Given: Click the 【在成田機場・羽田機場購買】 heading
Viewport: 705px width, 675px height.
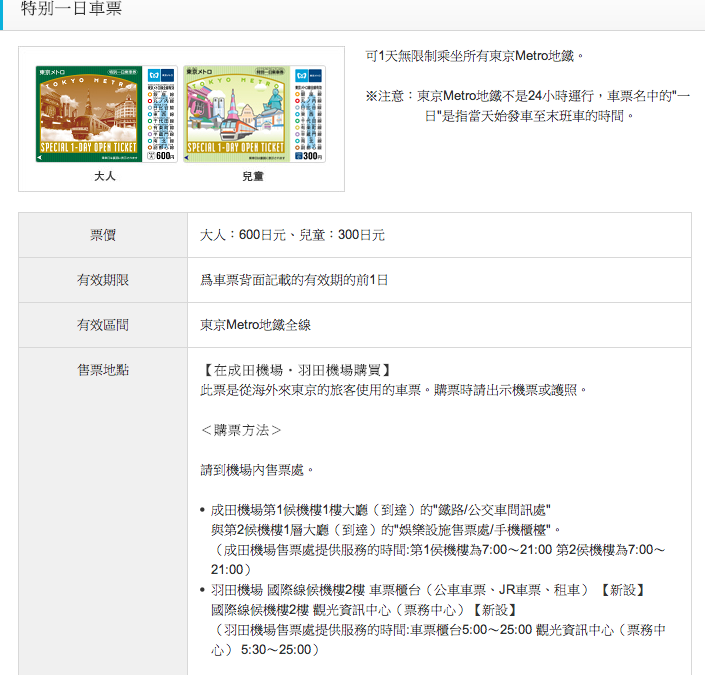Looking at the screenshot, I should (x=297, y=371).
